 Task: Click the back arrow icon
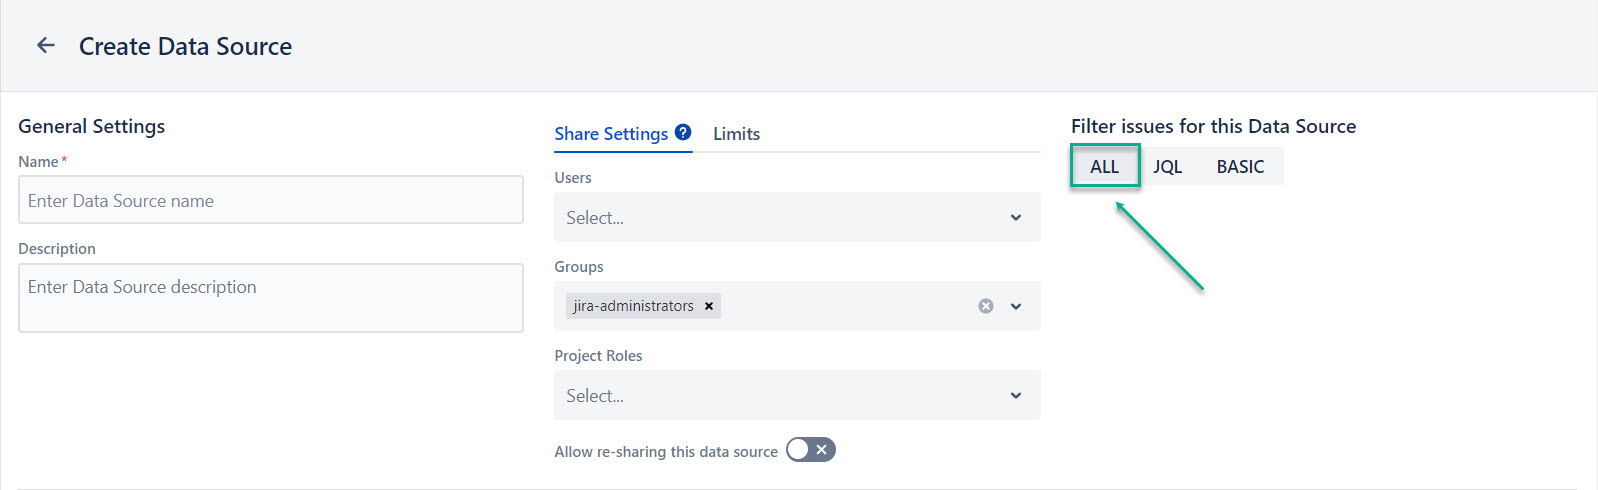coord(46,45)
